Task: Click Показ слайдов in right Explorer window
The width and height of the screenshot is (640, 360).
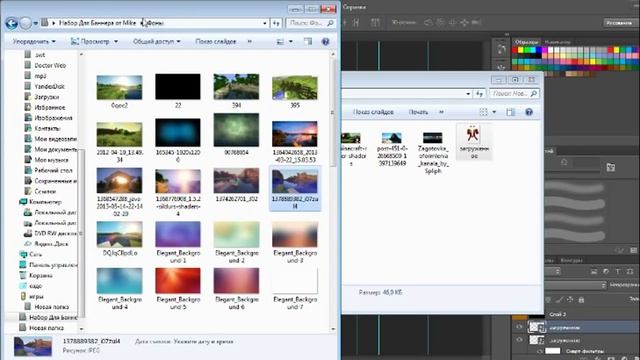Action: point(373,112)
